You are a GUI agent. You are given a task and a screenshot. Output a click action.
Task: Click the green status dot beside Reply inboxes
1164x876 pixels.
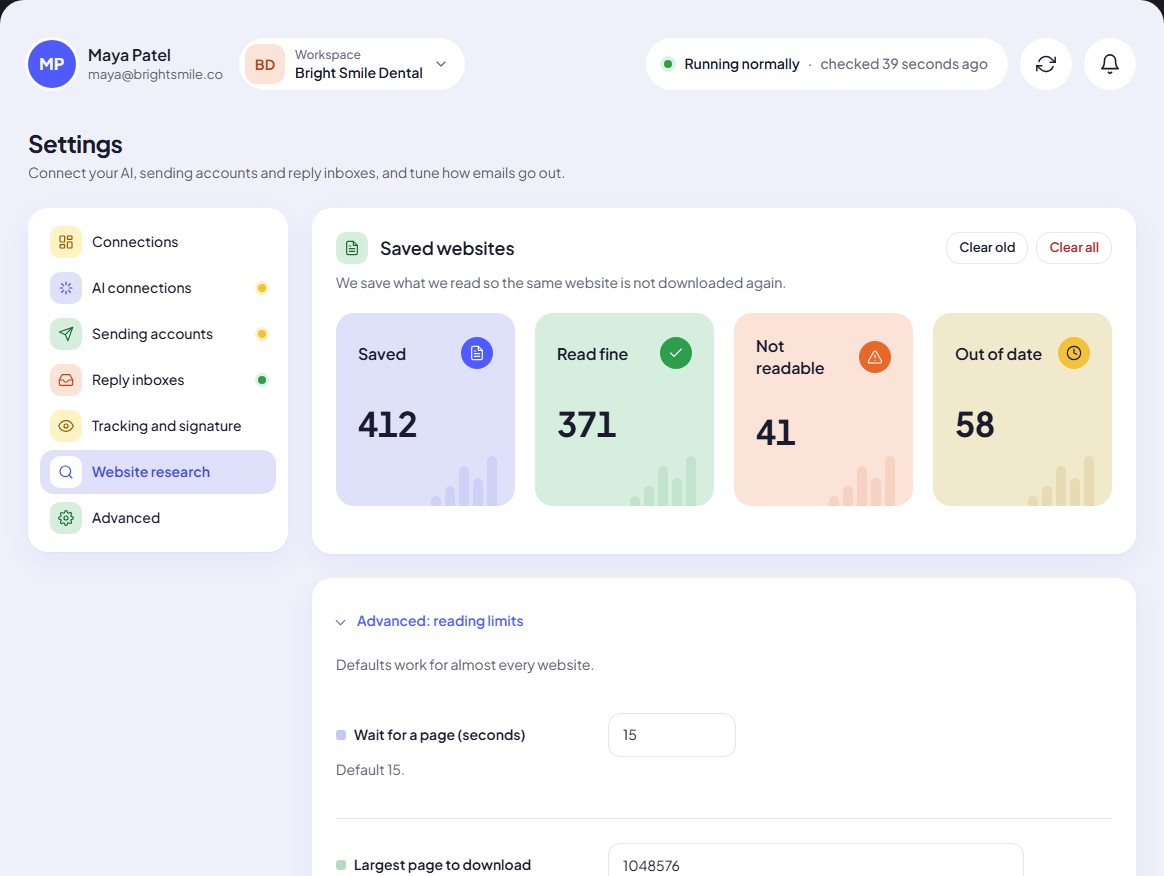261,380
